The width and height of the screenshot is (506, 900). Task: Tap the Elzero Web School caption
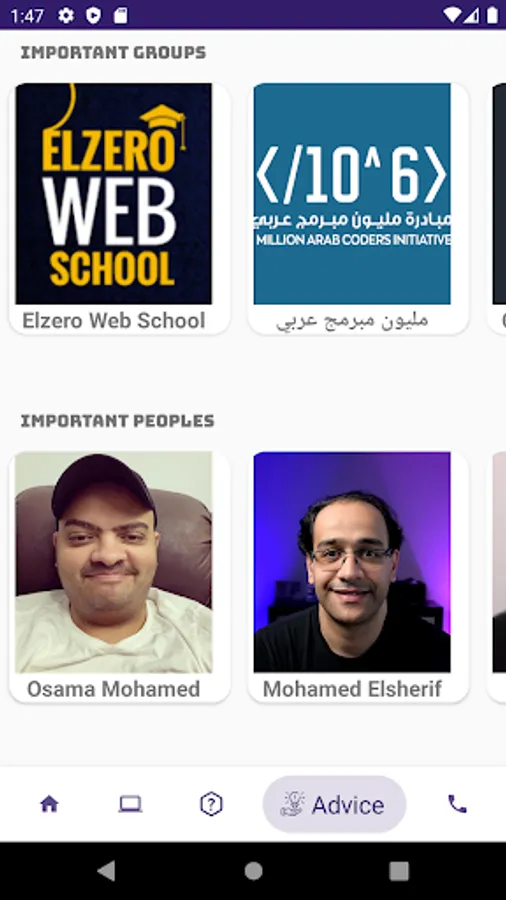[114, 320]
